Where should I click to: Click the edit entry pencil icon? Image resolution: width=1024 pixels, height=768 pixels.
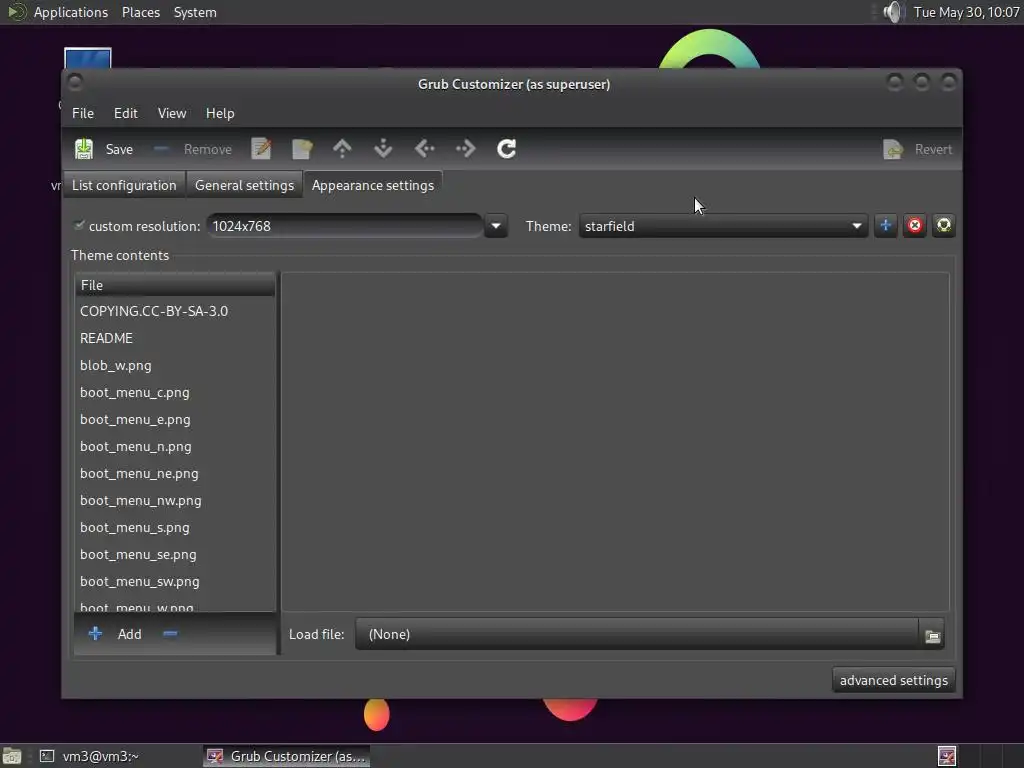coord(261,149)
